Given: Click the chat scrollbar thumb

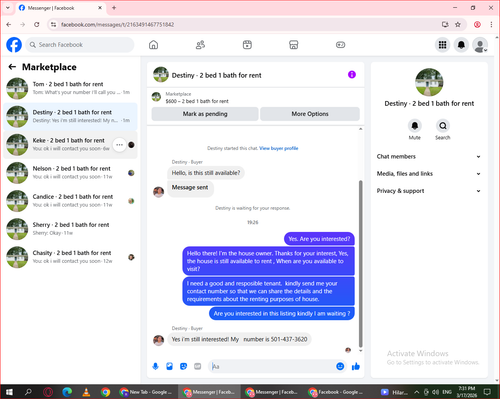Looking at the screenshot, I should tap(360, 264).
